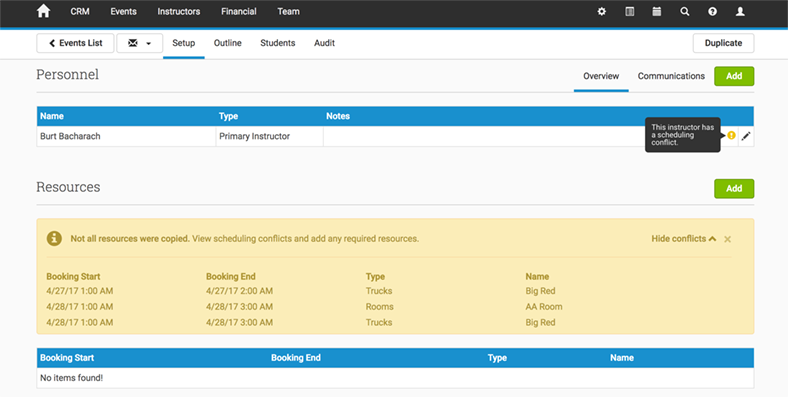The height and width of the screenshot is (397, 788).
Task: Click the resources table Type header
Action: coord(497,358)
